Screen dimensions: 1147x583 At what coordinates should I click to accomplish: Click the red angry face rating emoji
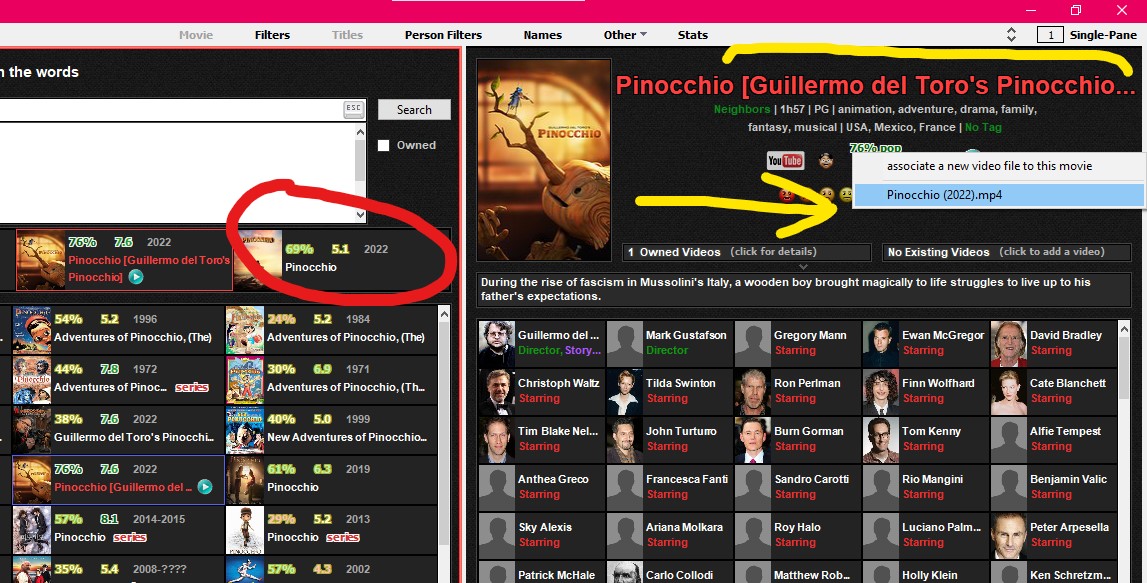click(786, 195)
